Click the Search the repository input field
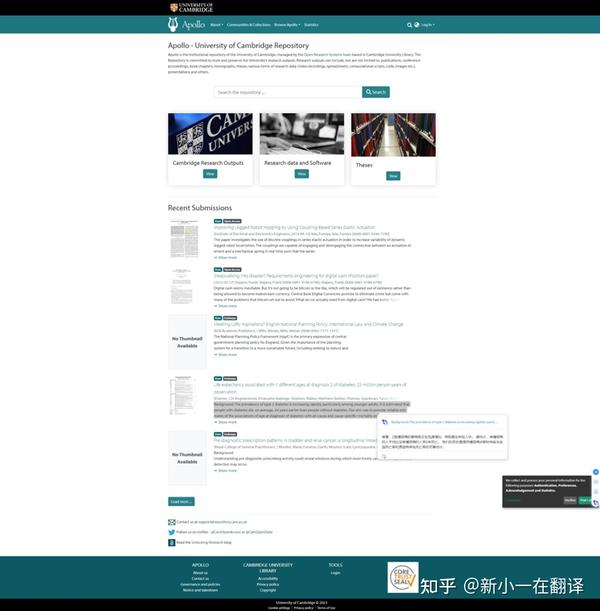 (288, 92)
